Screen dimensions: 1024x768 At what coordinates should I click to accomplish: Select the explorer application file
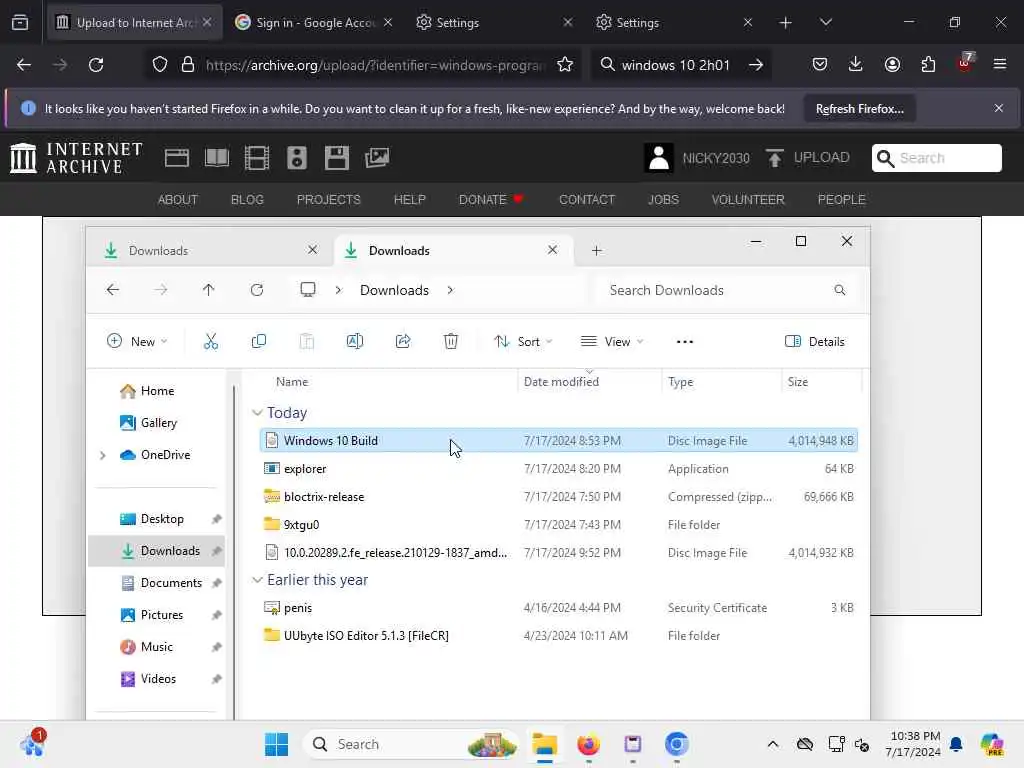point(558,469)
